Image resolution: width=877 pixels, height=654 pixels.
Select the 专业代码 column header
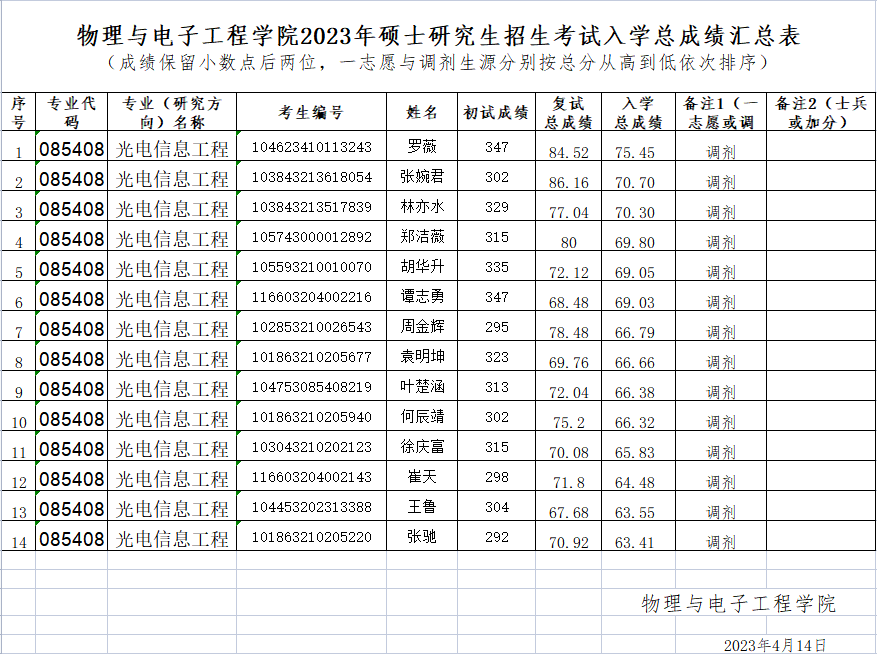tap(71, 112)
